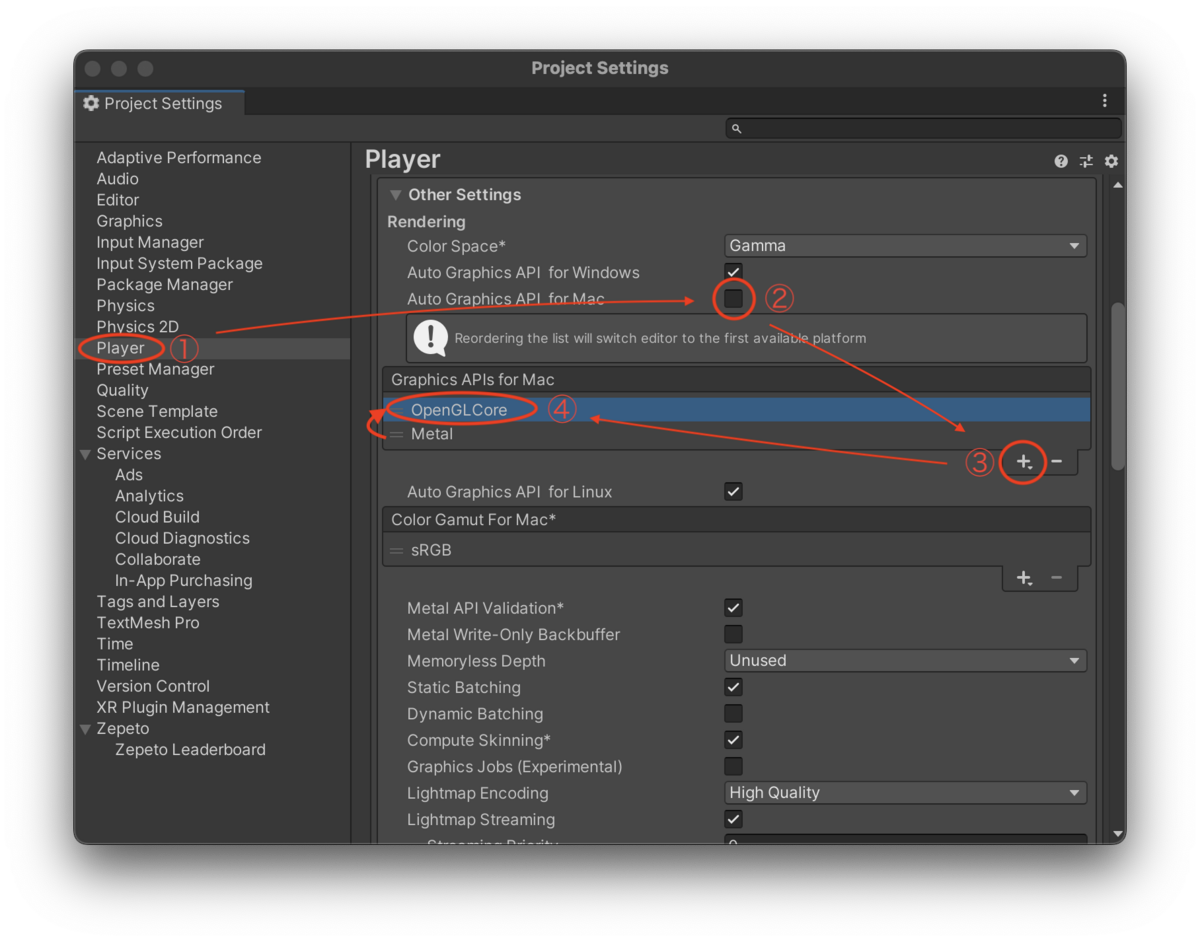Click the plus button under Color Gamut For Mac
1200x942 pixels.
[1022, 577]
